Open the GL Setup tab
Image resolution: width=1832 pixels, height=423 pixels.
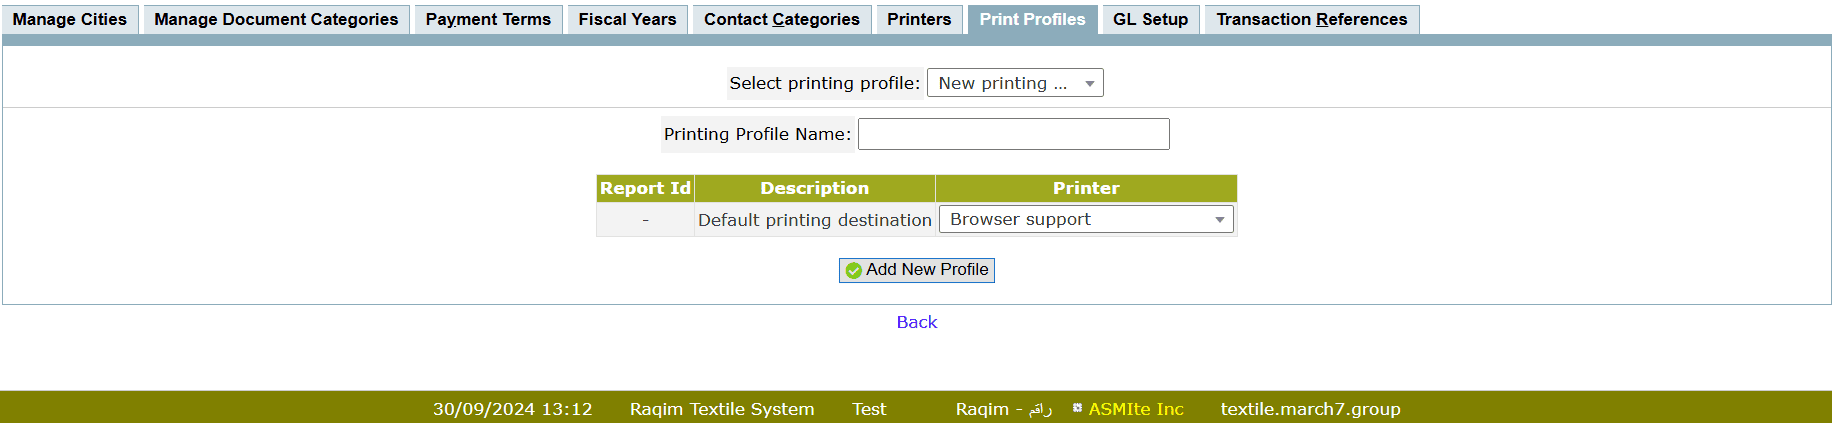[x=1150, y=19]
